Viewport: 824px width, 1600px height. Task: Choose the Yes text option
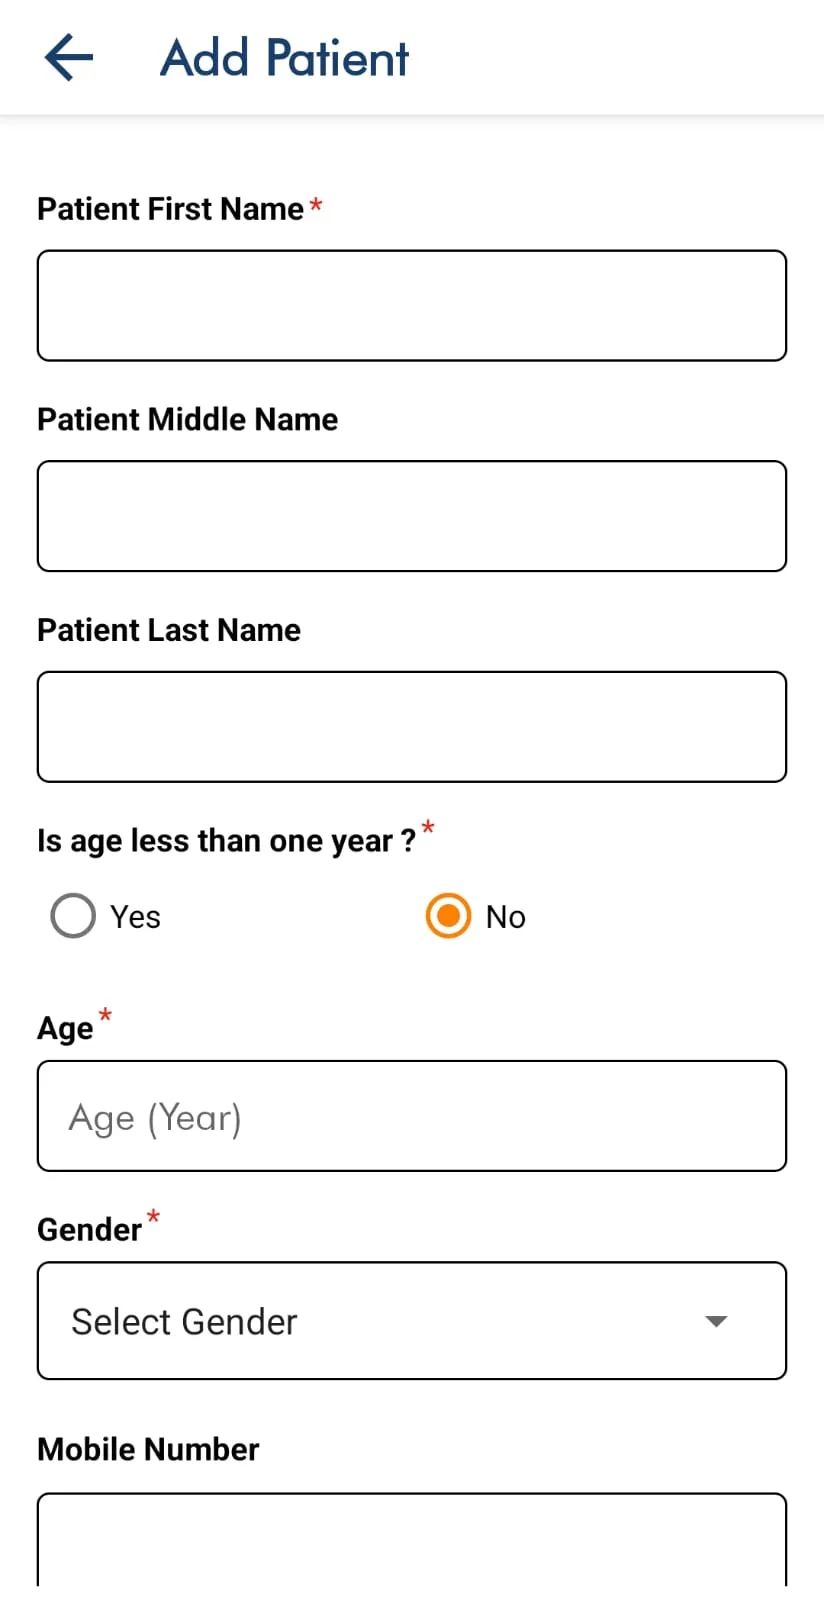click(x=135, y=917)
